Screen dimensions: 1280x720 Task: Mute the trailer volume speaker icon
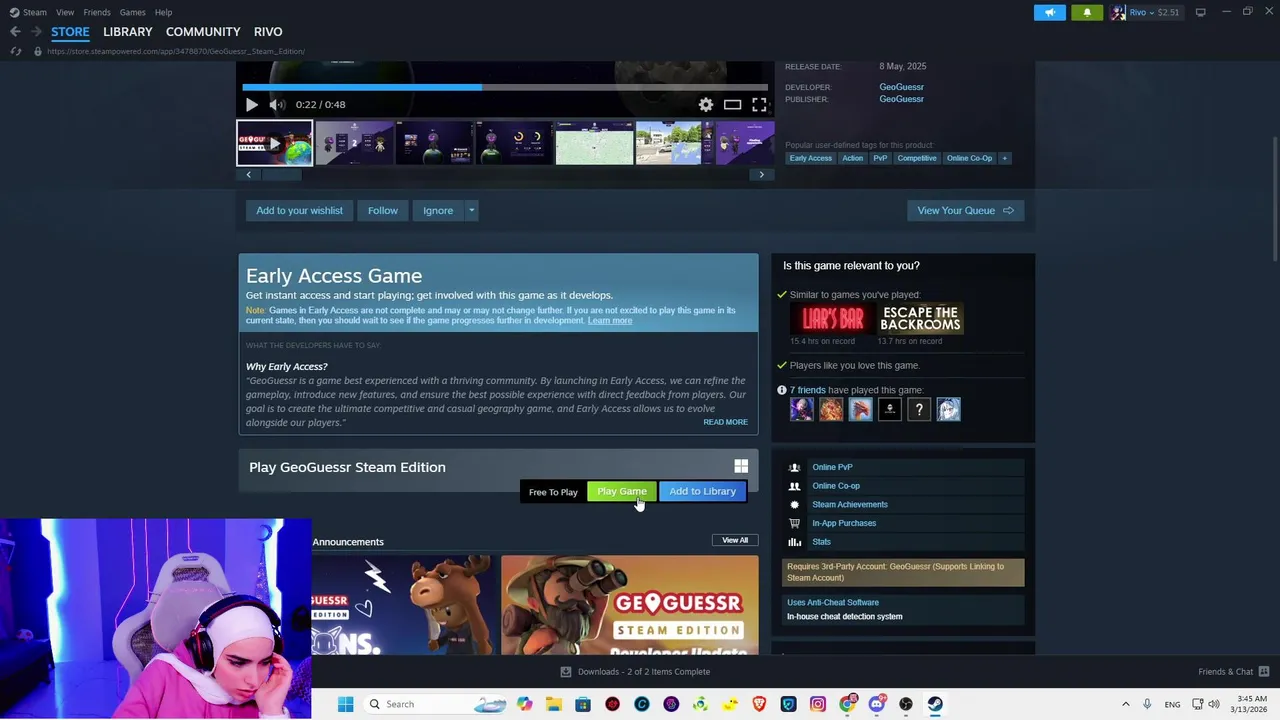(x=277, y=105)
